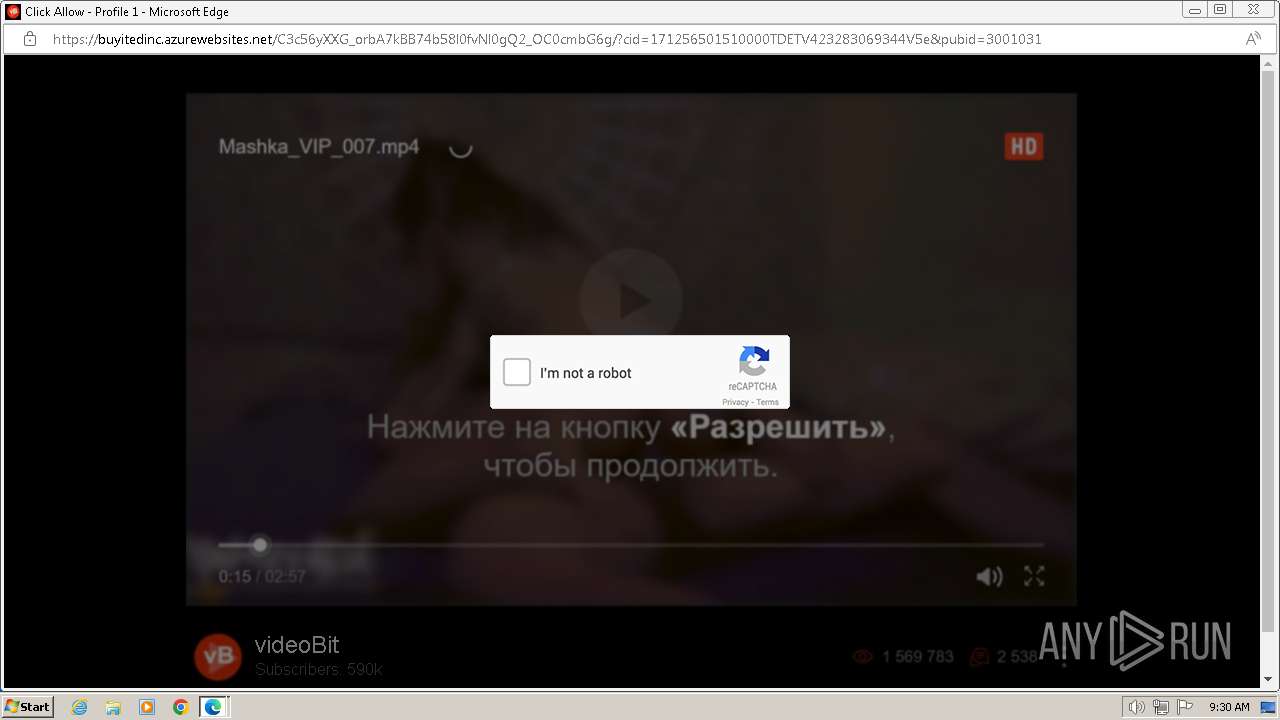
Task: Click the reCAPTCHA logo icon
Action: tap(754, 361)
